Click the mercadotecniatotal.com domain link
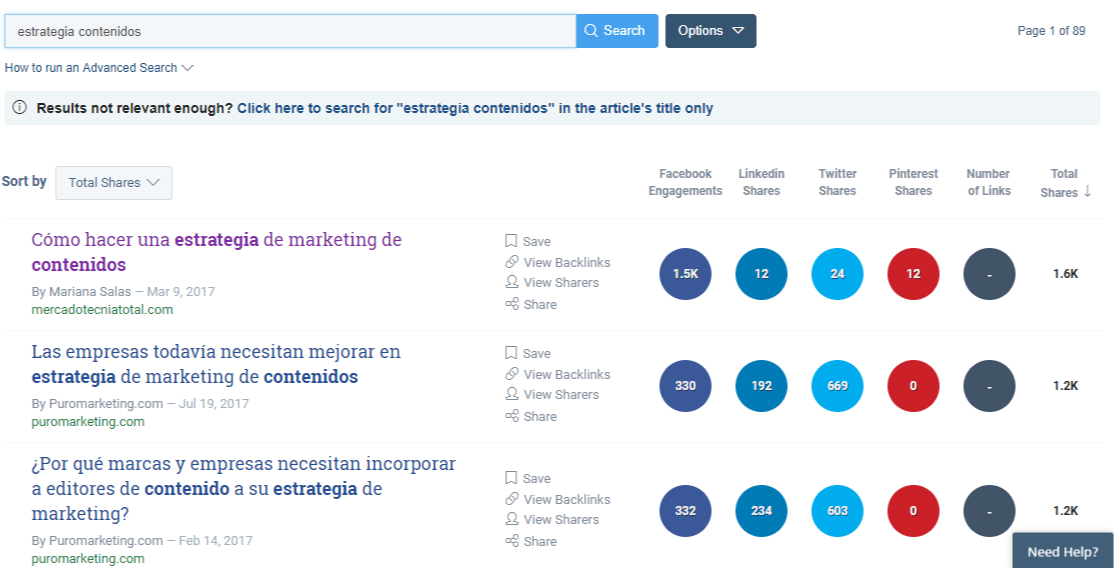Image resolution: width=1114 pixels, height=568 pixels. (102, 309)
